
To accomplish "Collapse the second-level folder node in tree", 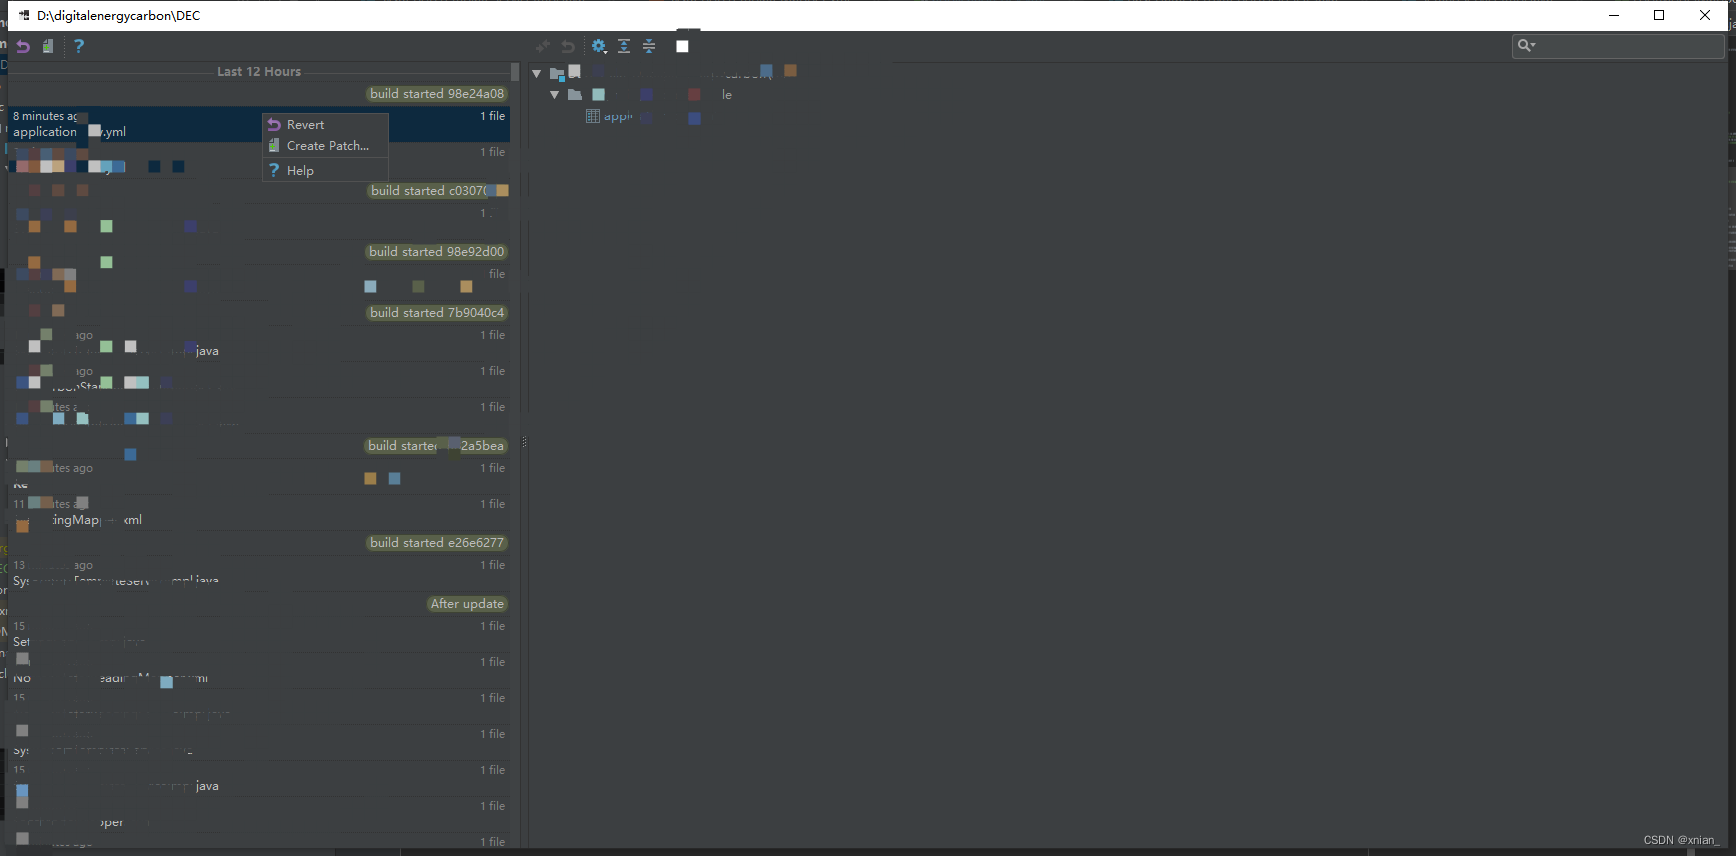I will [555, 95].
